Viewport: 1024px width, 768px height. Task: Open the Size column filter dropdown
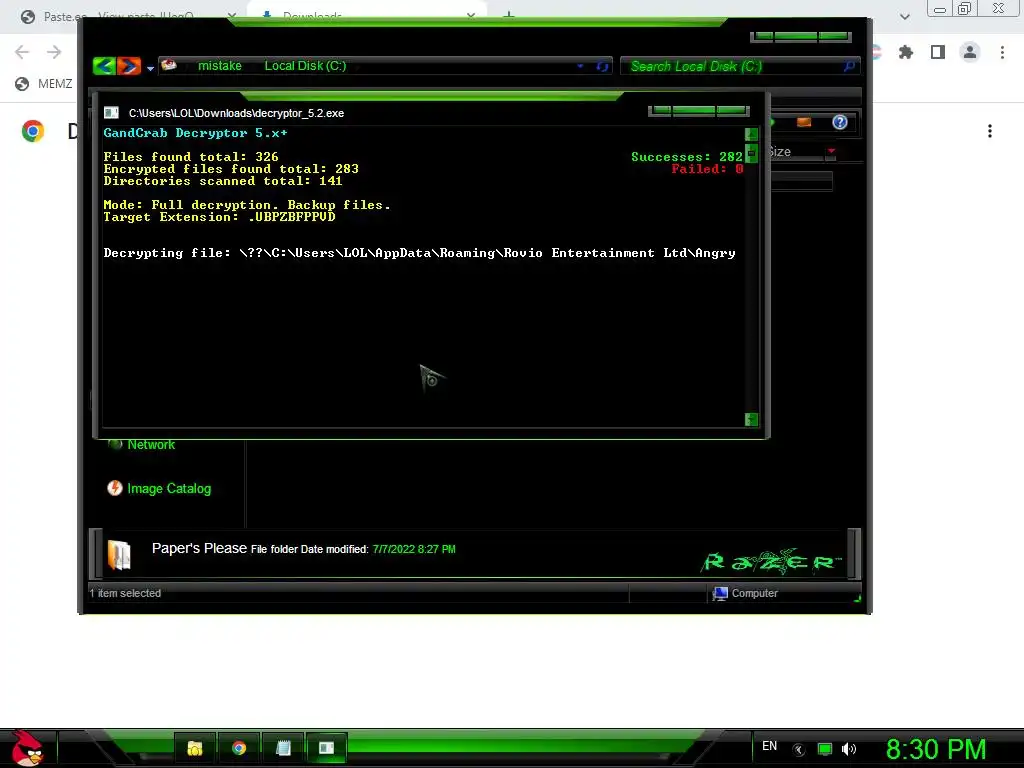click(831, 152)
